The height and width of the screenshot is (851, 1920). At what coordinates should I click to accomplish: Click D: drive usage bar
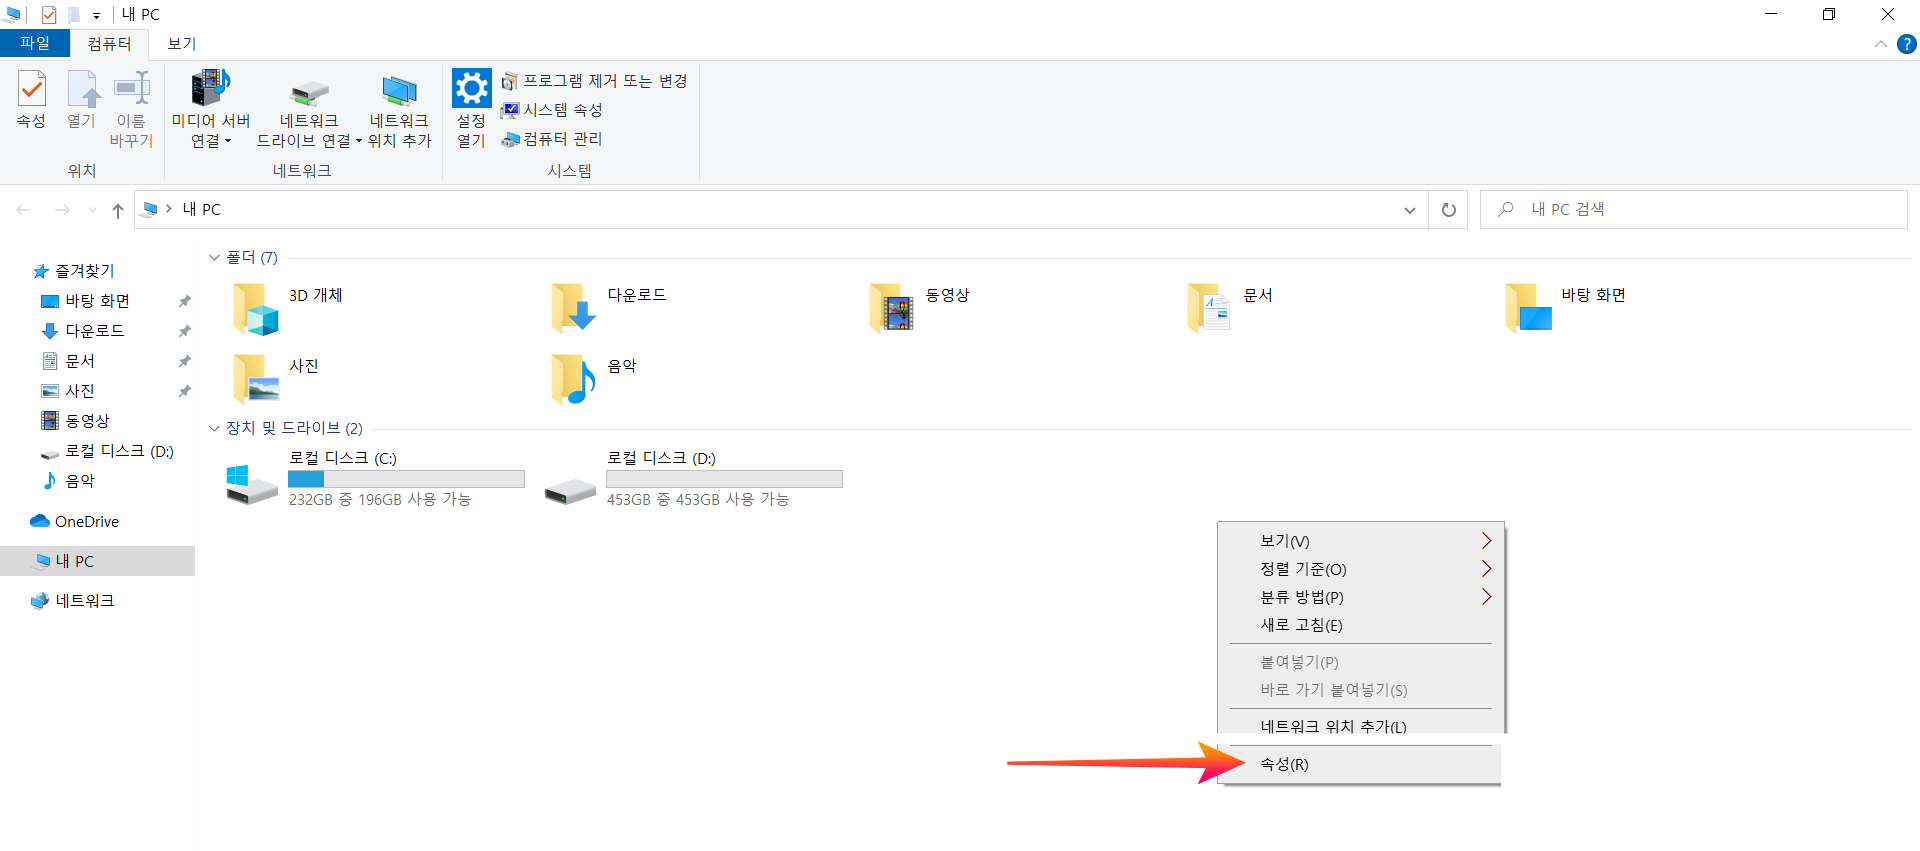(x=724, y=479)
